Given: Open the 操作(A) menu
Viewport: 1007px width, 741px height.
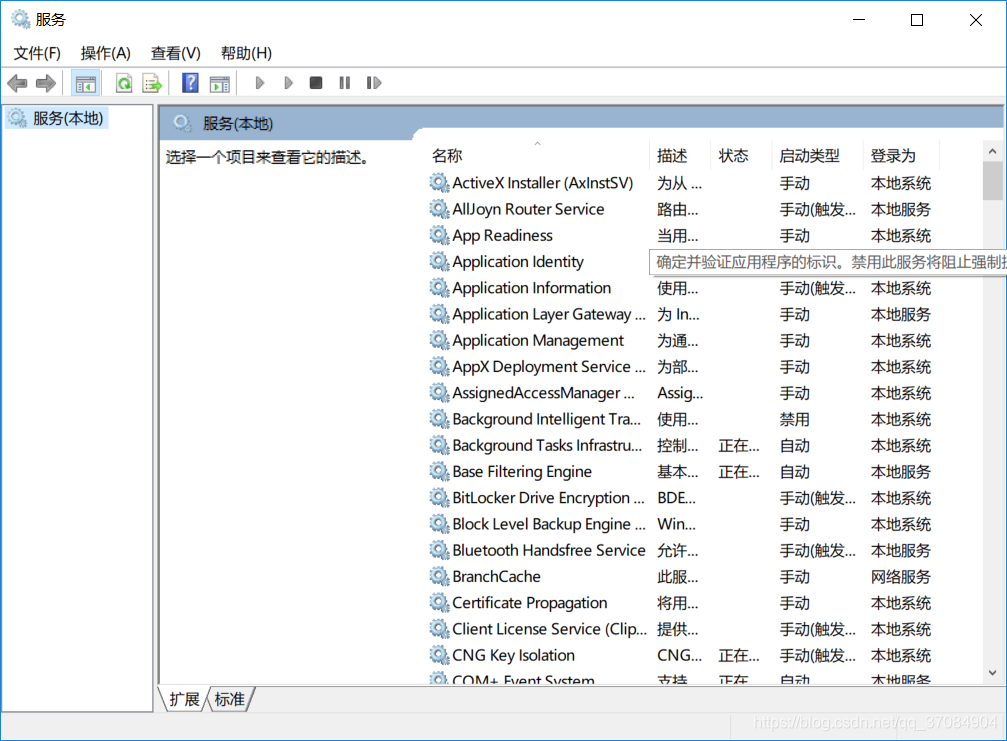Looking at the screenshot, I should point(105,53).
